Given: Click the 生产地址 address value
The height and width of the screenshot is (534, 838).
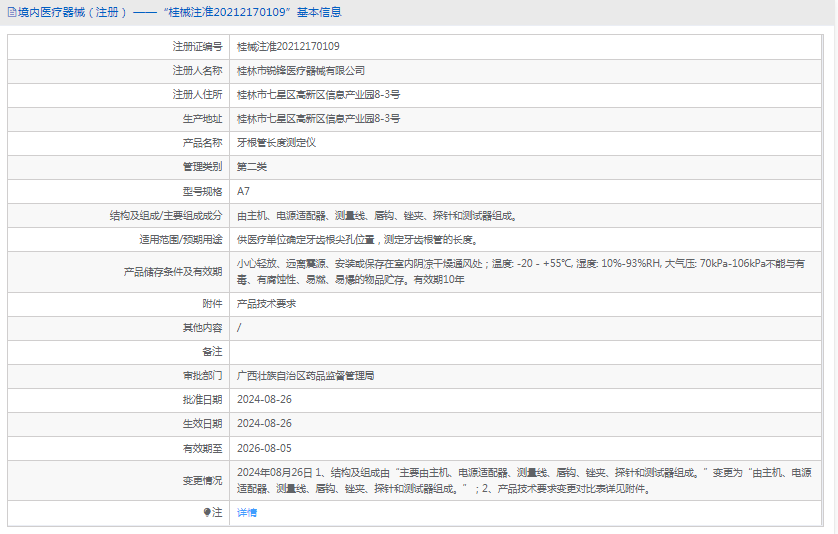Looking at the screenshot, I should pyautogui.click(x=319, y=119).
